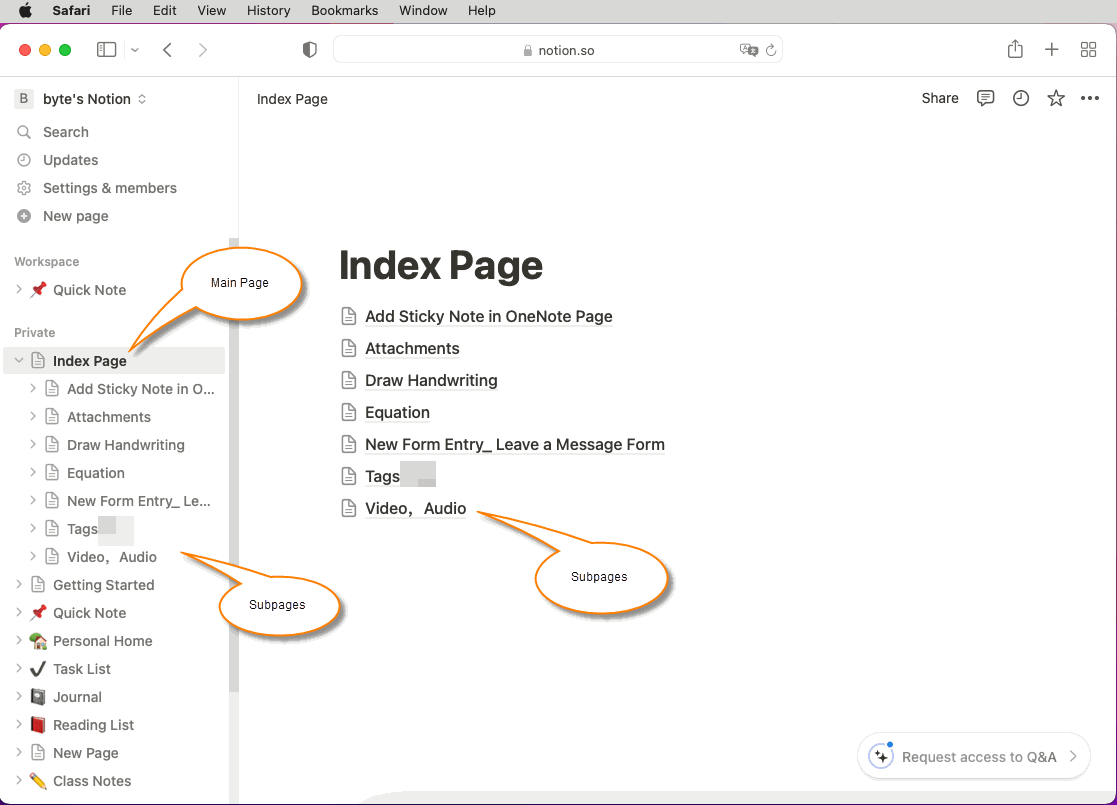Open the Safari share sheet

point(1015,49)
